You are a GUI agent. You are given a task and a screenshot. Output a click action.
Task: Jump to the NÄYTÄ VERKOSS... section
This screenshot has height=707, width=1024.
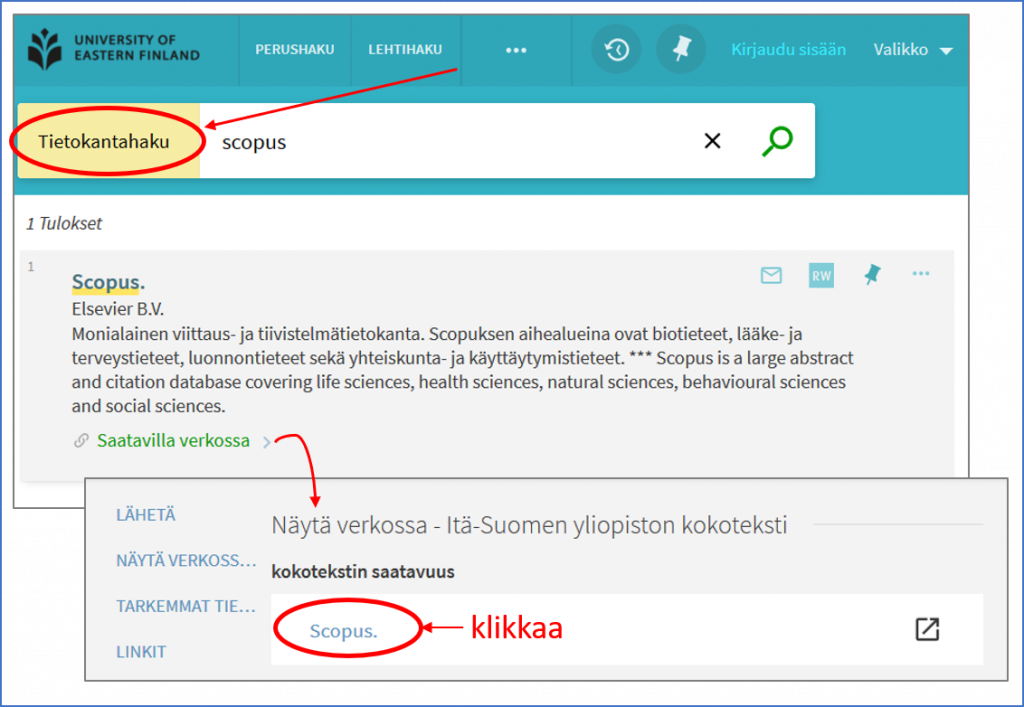(186, 561)
